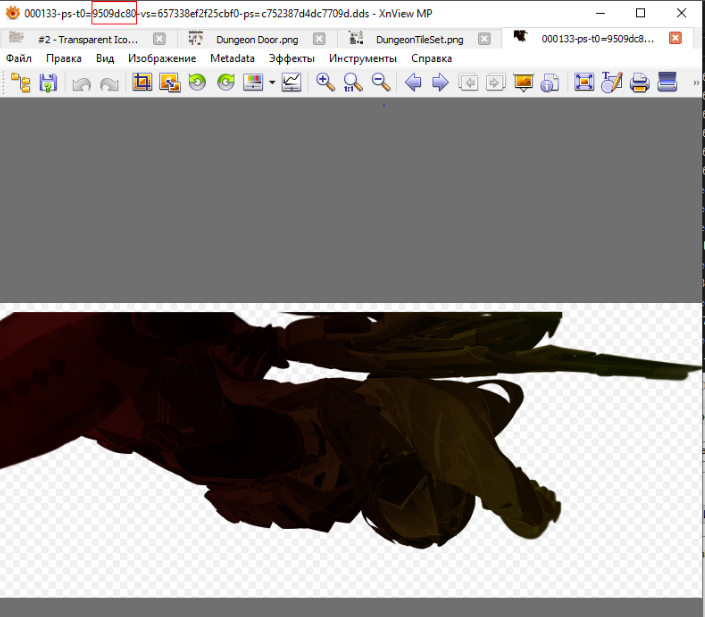The width and height of the screenshot is (705, 617).
Task: Open the Adjust colors sliders icon
Action: [253, 82]
